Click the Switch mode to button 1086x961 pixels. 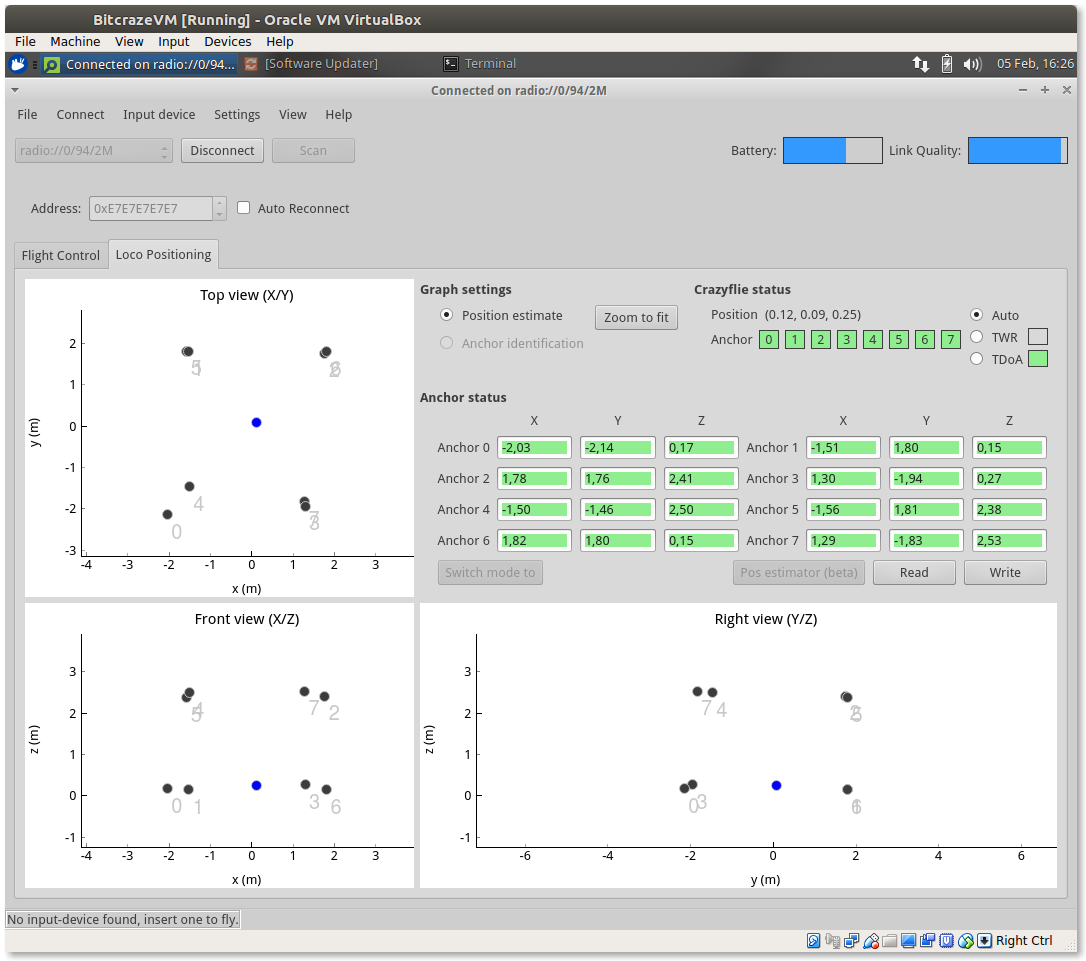coord(490,573)
